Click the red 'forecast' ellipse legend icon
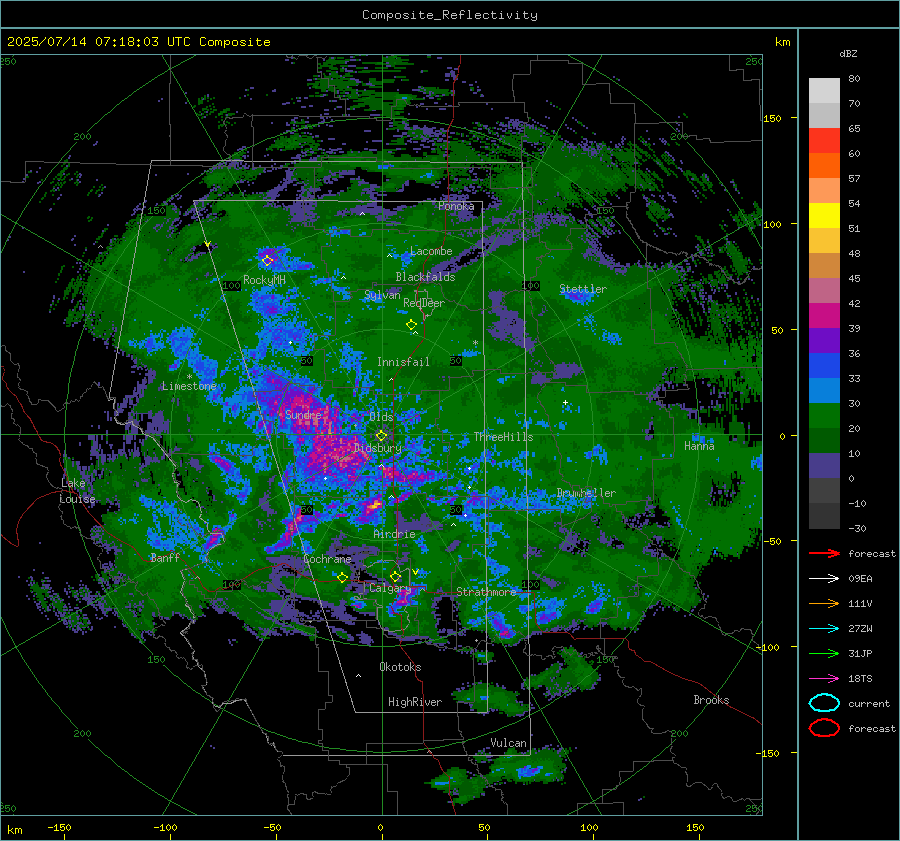Screen dimensions: 900x841 [x=824, y=728]
